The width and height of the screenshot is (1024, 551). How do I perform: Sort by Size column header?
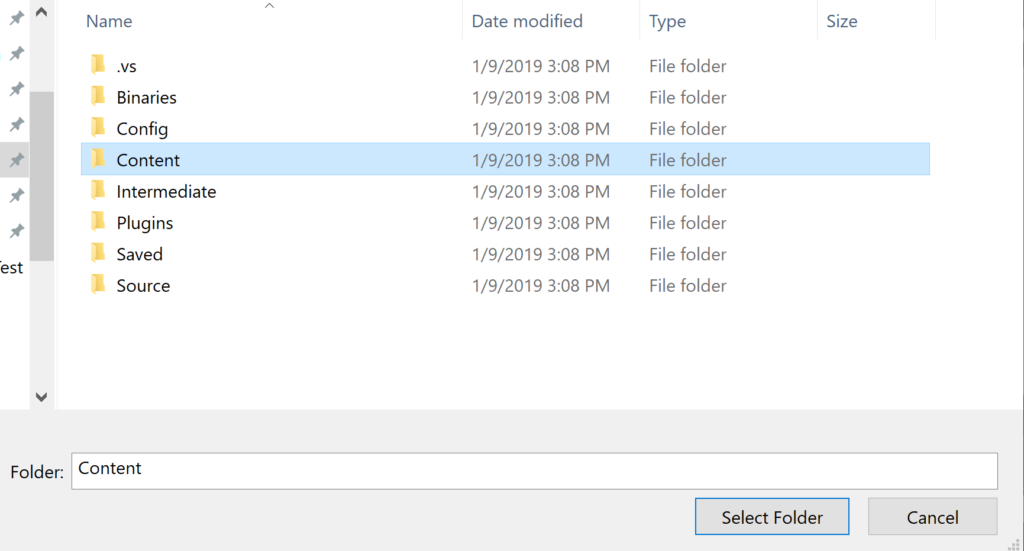pos(842,21)
